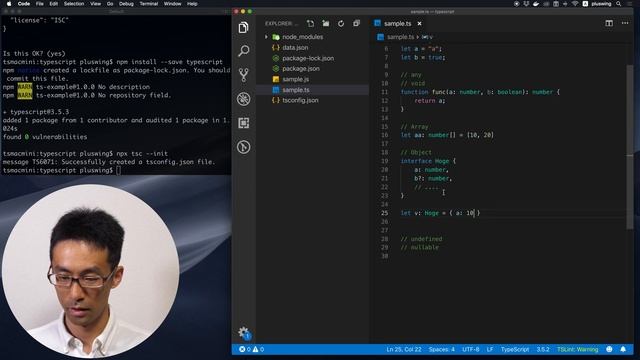This screenshot has width=640, height=360.
Task: Click the terminal prompt line
Action: (x=61, y=170)
